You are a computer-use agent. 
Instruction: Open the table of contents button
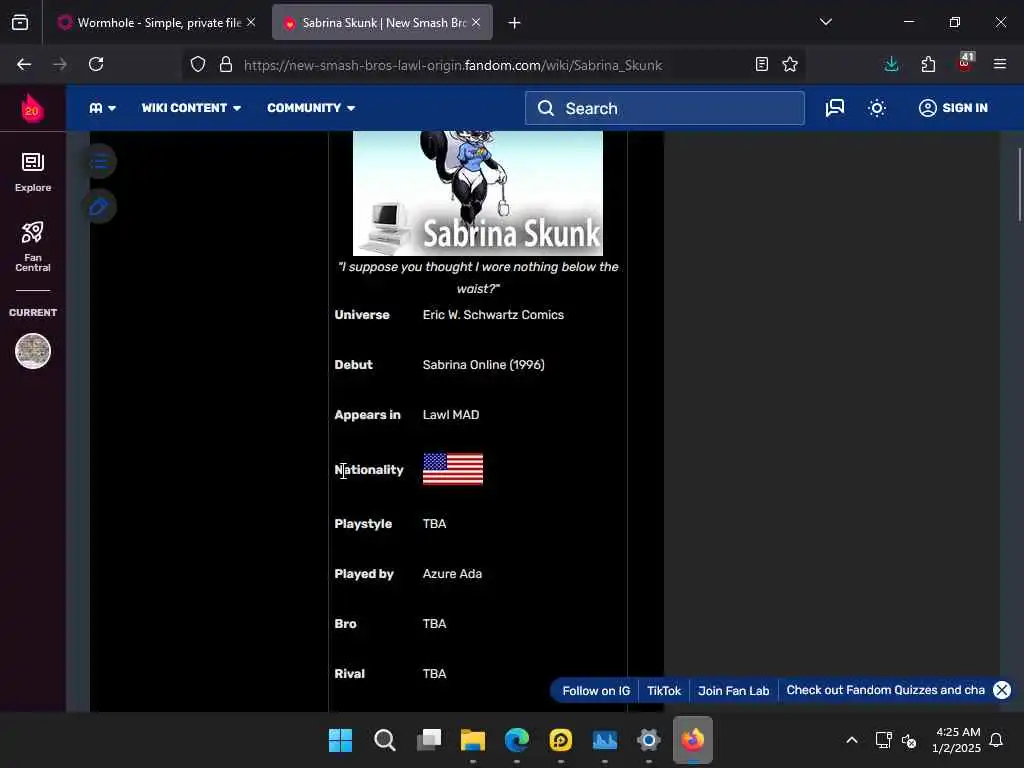[99, 161]
